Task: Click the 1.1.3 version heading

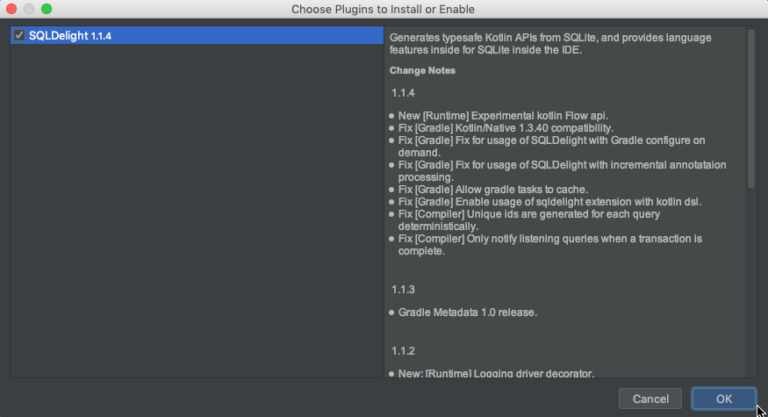Action: 404,289
